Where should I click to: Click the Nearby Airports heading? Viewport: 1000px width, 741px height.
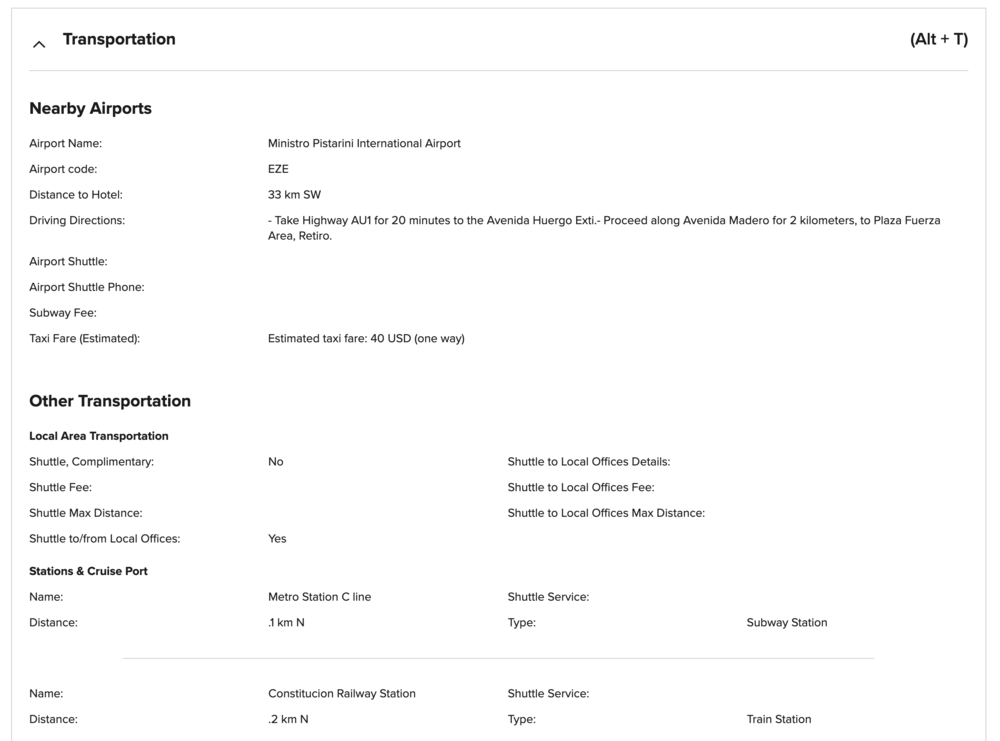click(90, 108)
